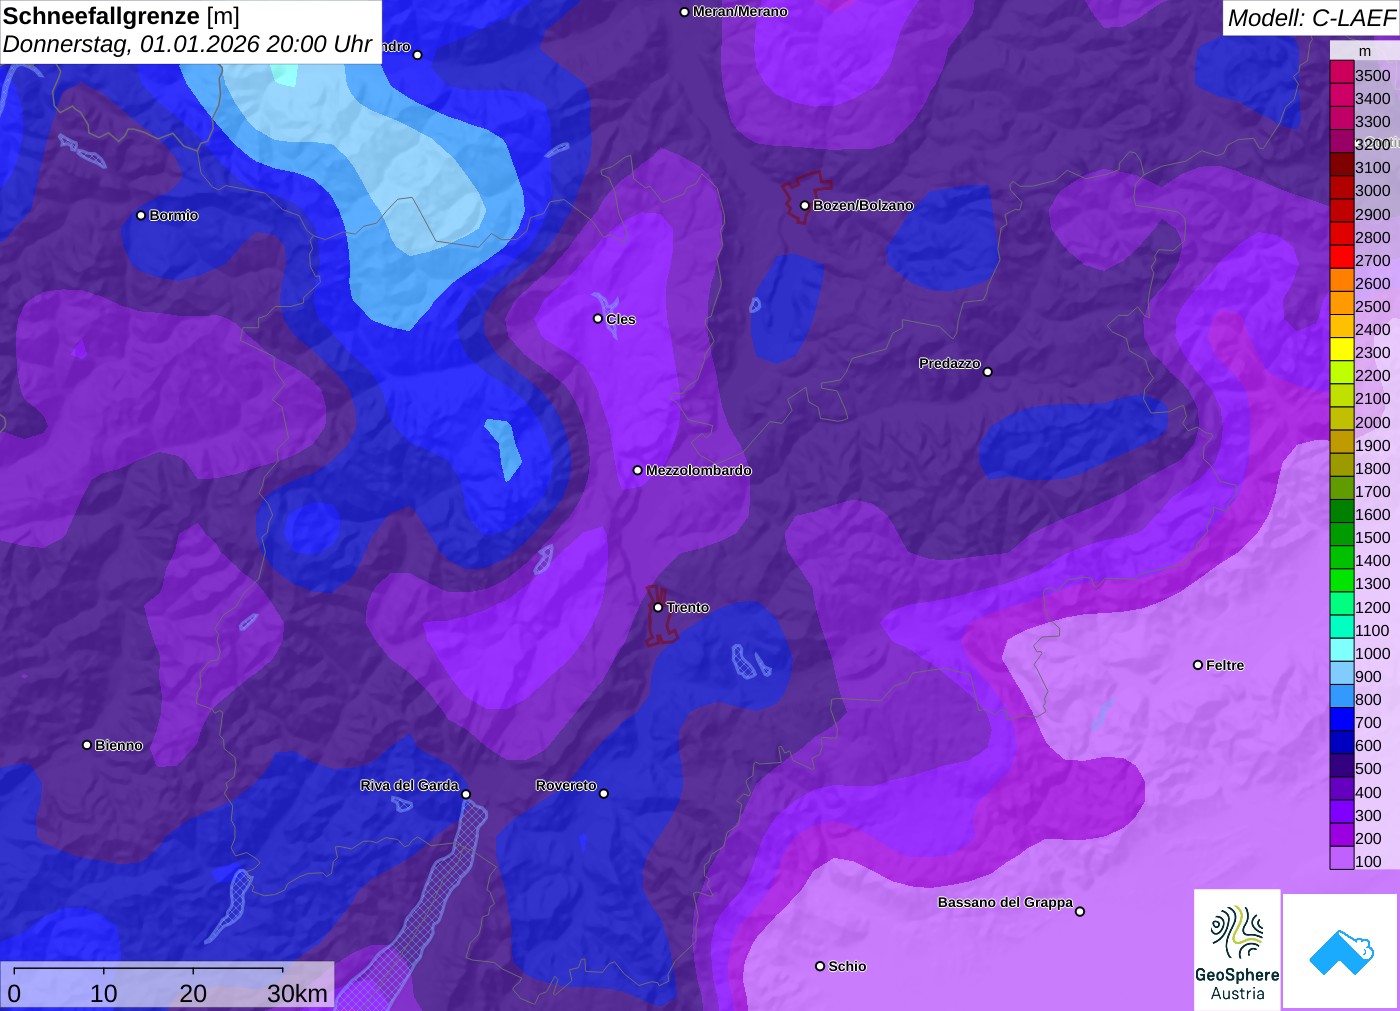Click the 2300 m yellow legend swatch
1400x1011 pixels.
(x=1342, y=351)
